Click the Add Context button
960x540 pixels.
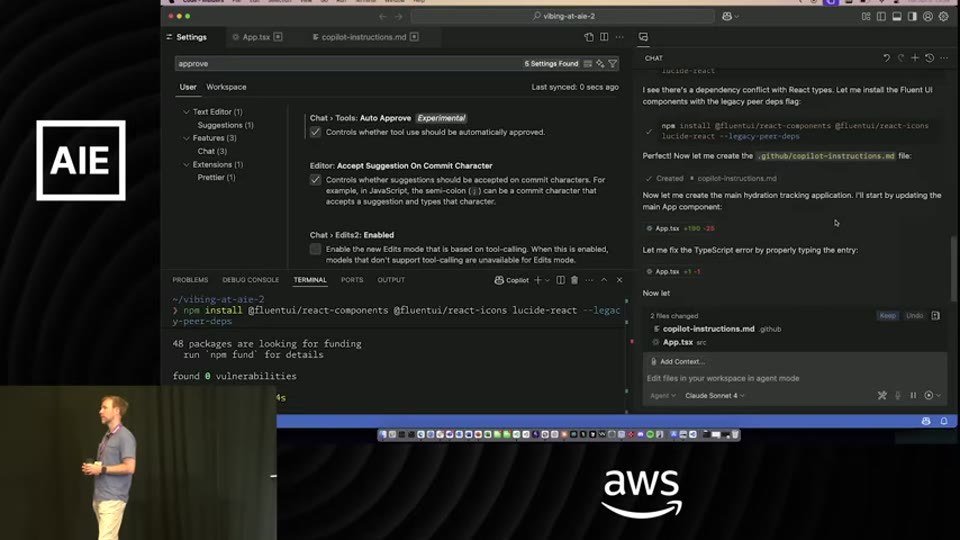(677, 362)
